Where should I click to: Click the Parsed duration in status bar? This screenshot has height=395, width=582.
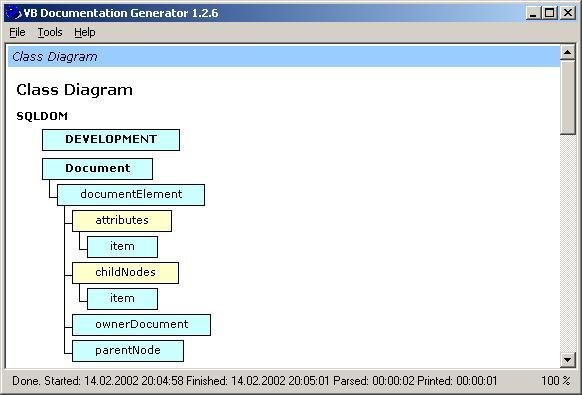(x=373, y=381)
